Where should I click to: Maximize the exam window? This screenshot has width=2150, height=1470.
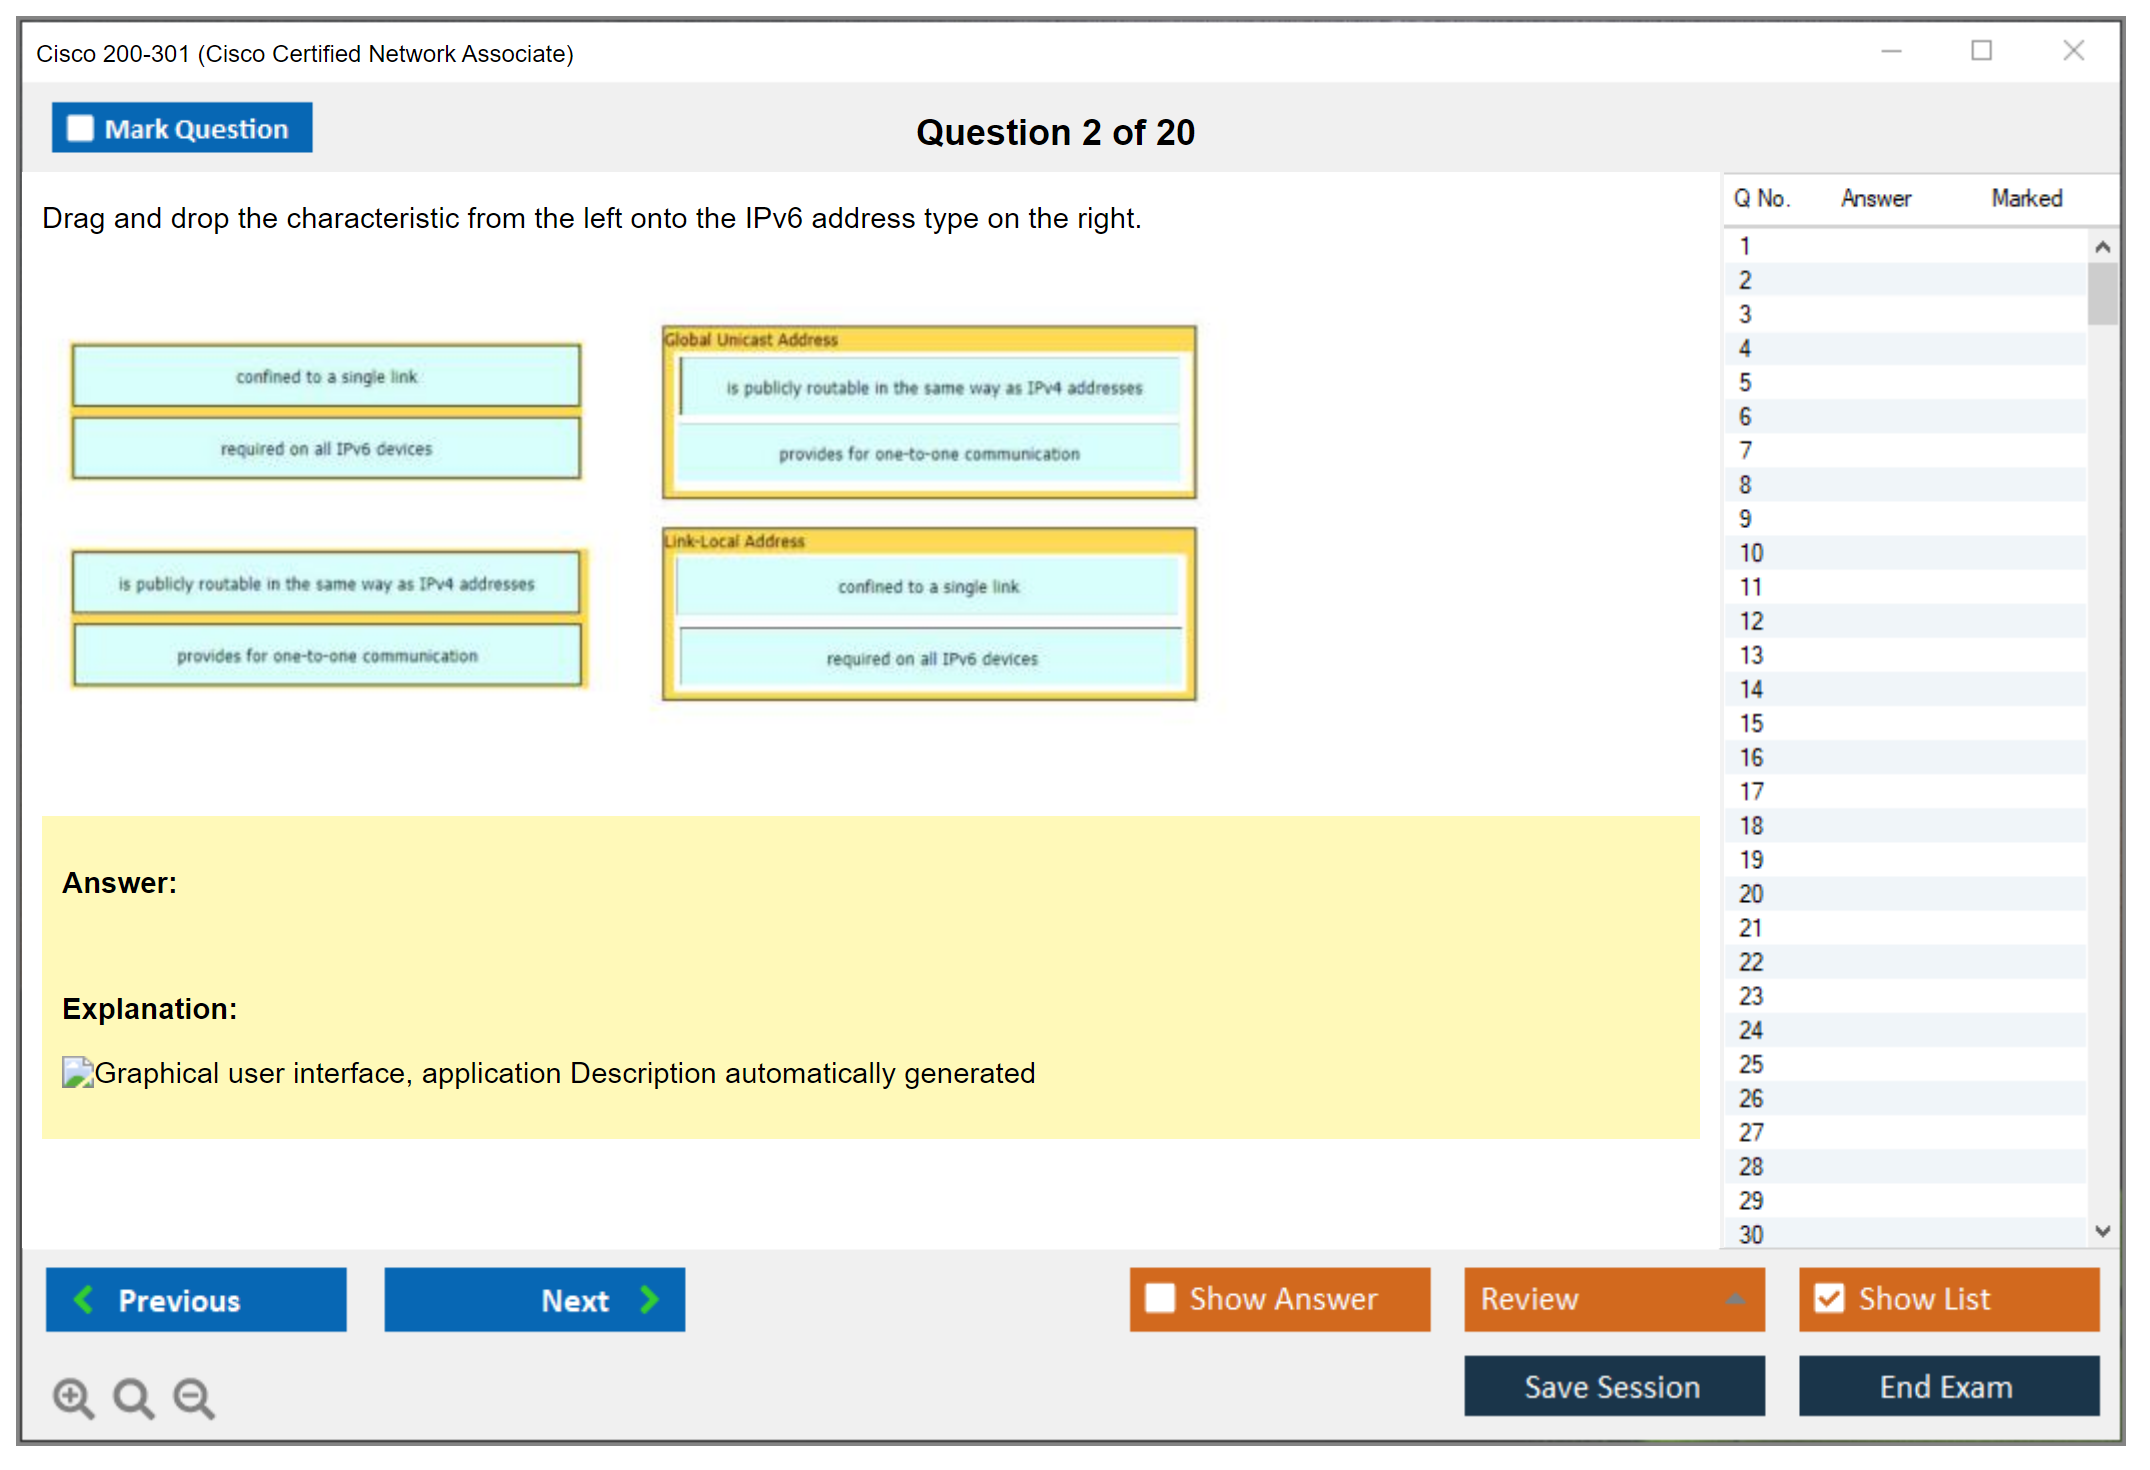[x=1981, y=51]
